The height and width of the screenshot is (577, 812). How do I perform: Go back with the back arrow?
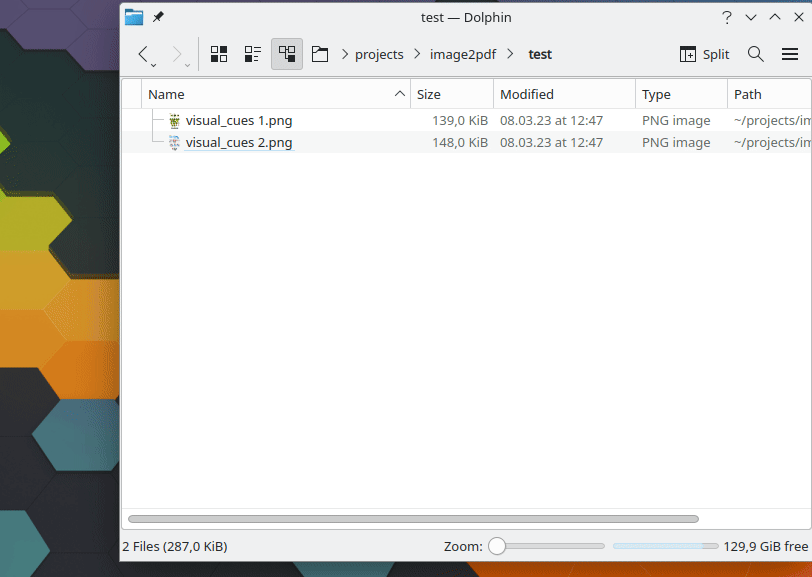[143, 53]
